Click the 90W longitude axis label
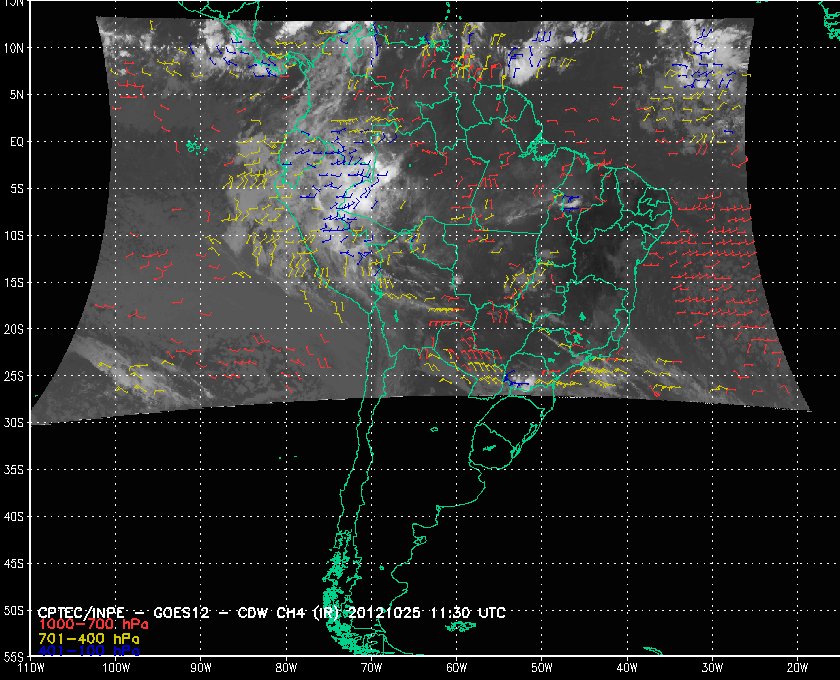Screen dimensions: 840x680 (201, 669)
